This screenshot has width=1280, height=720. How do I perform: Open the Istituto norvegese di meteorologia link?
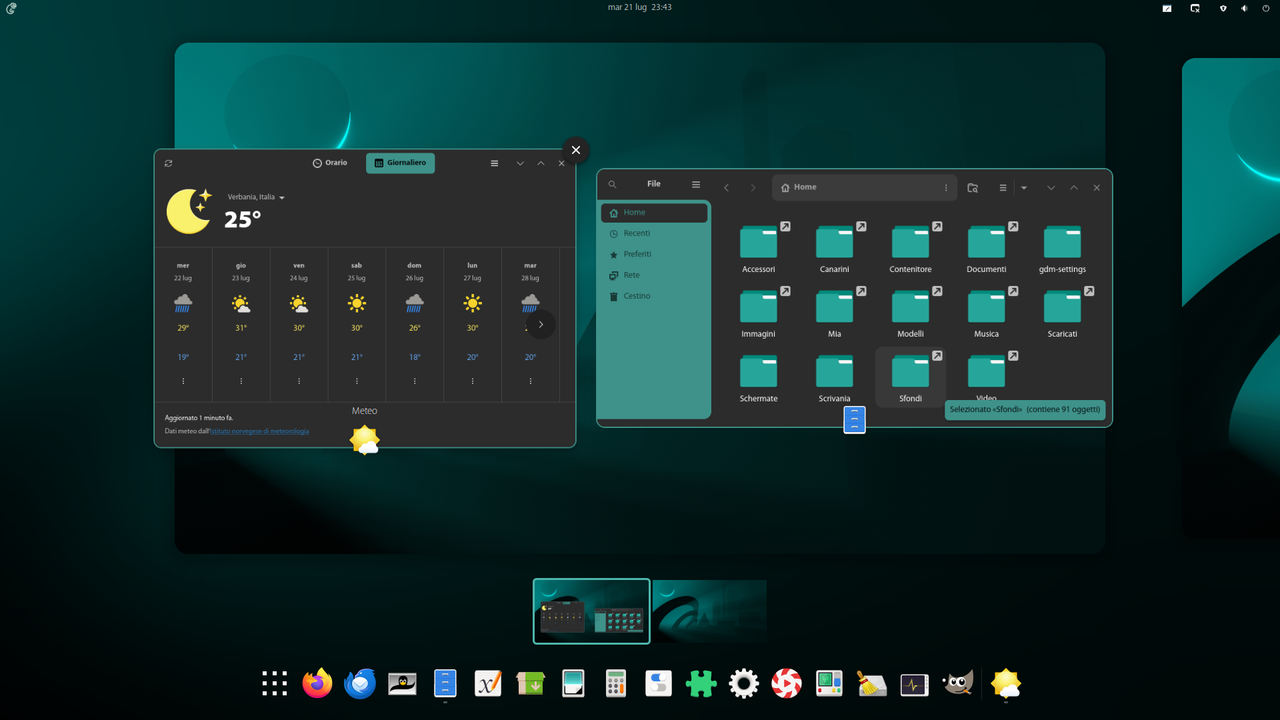259,431
